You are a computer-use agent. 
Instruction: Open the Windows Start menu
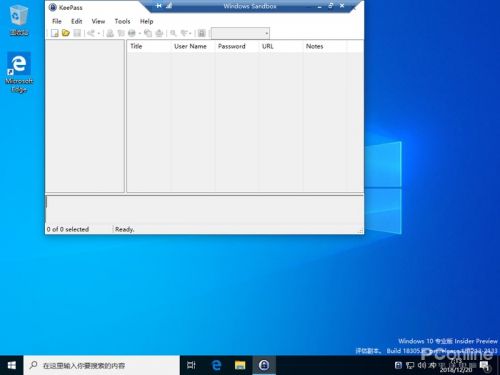[12, 365]
